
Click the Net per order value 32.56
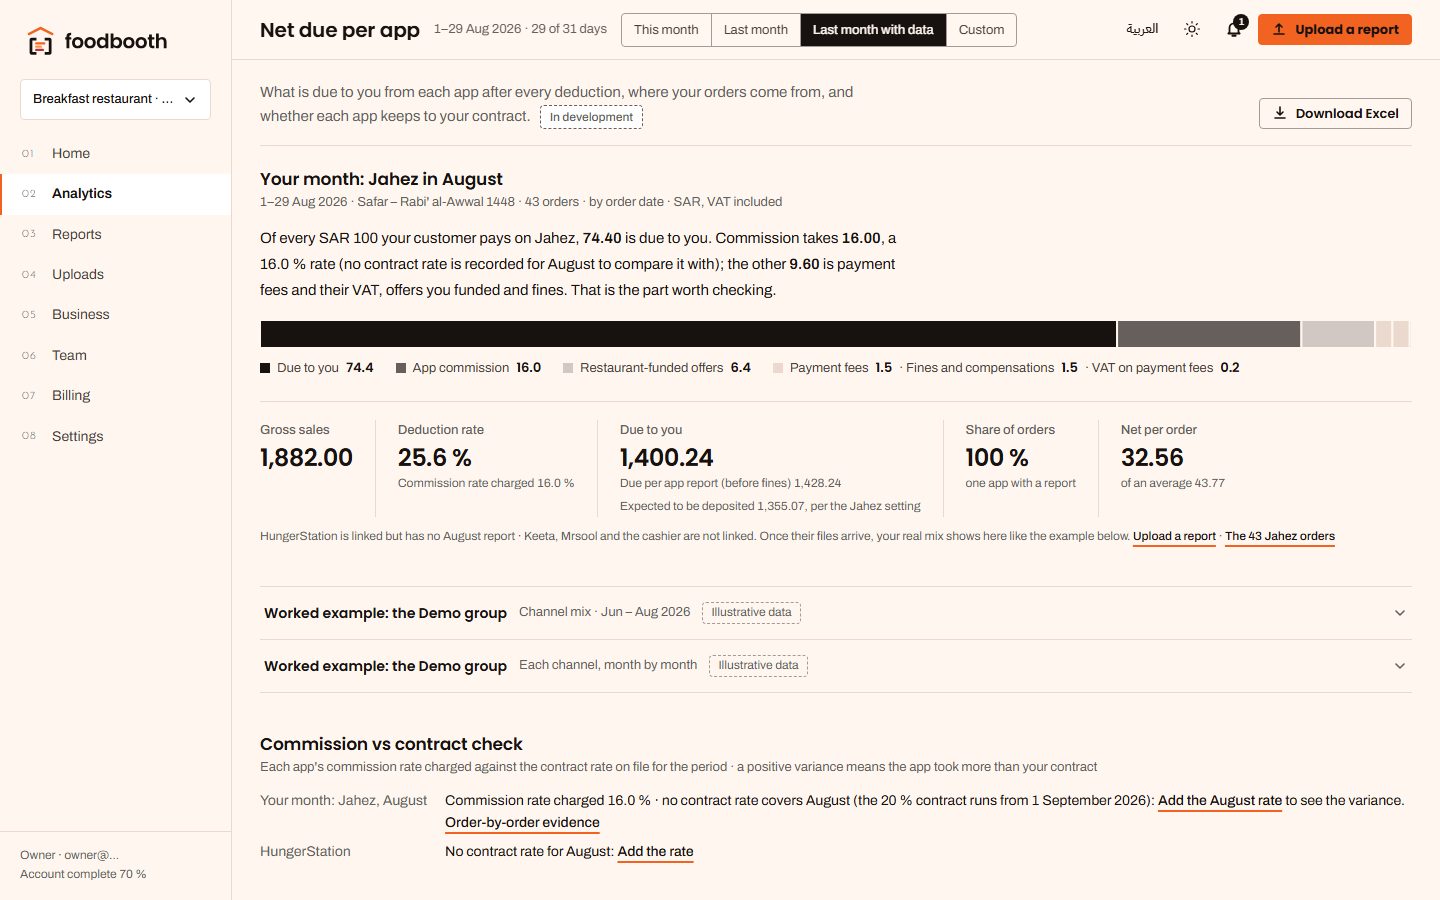point(1152,458)
